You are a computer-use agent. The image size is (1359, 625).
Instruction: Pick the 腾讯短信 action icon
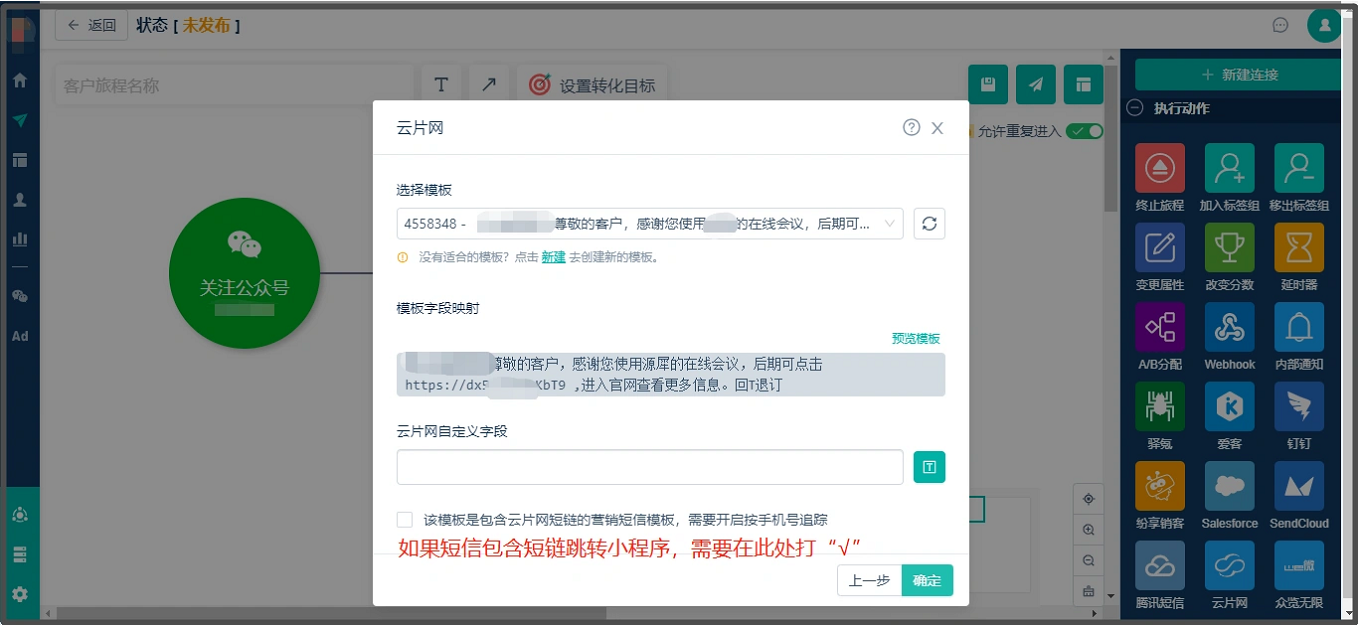click(x=1160, y=566)
